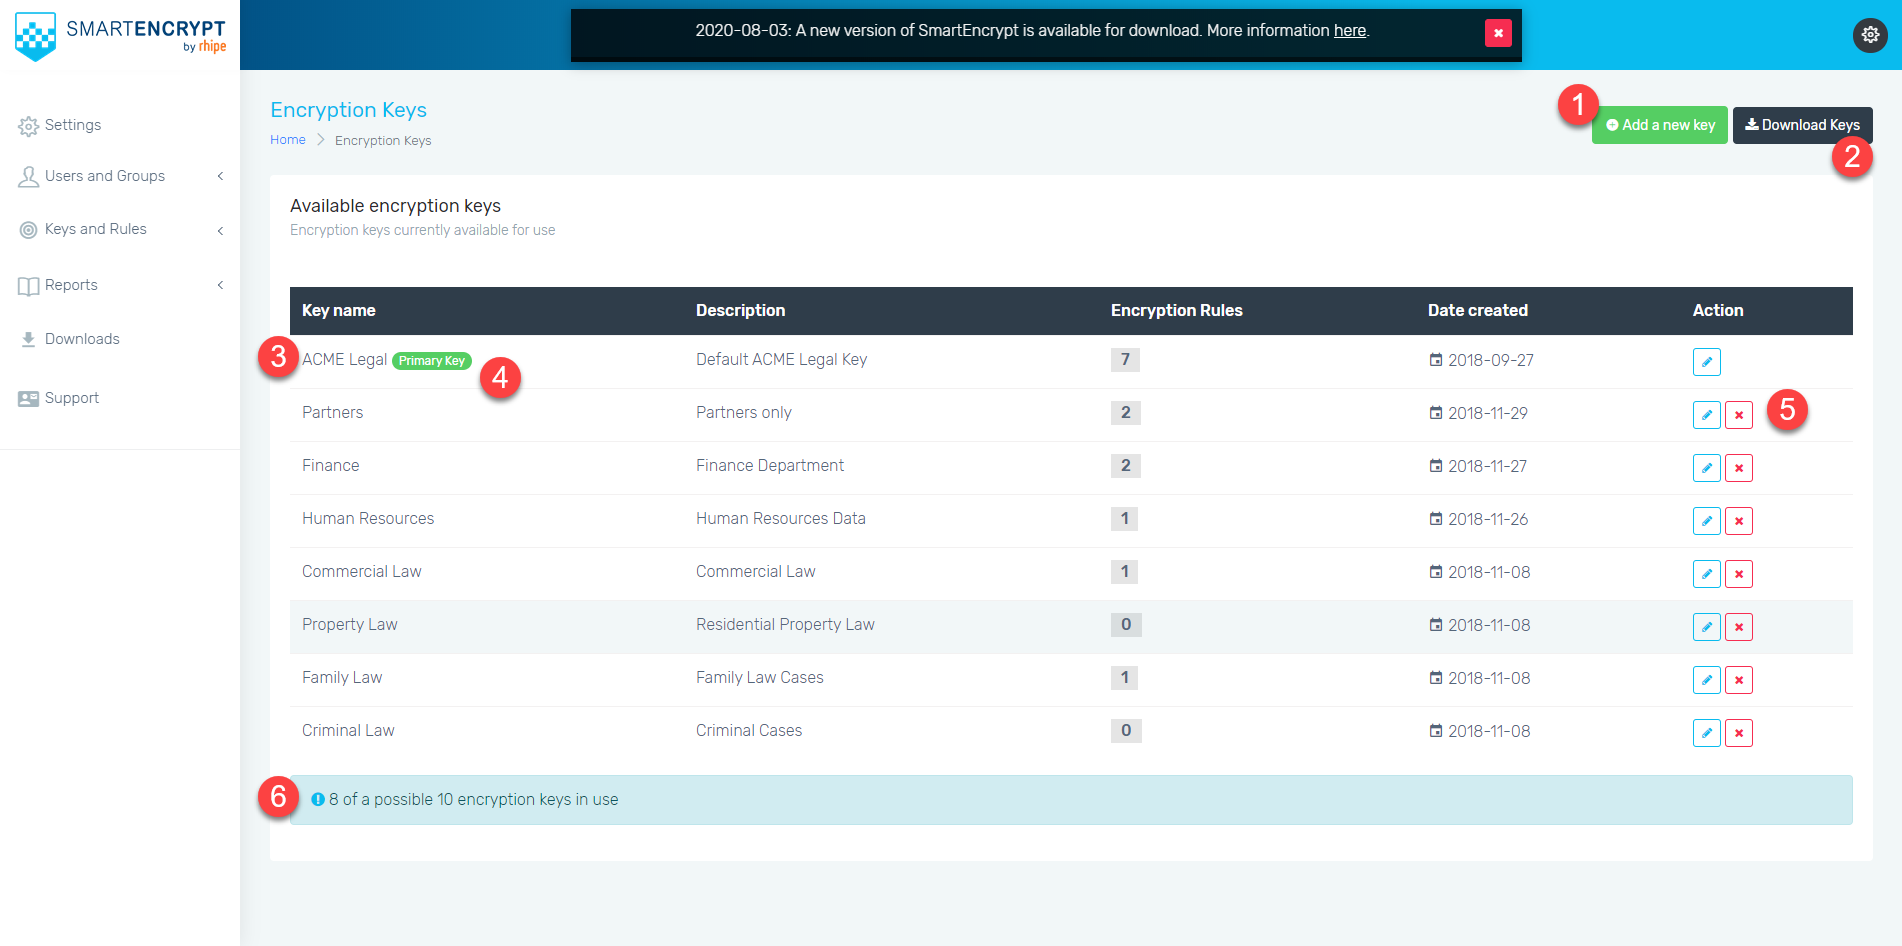Delete the Human Resources key

click(1738, 521)
